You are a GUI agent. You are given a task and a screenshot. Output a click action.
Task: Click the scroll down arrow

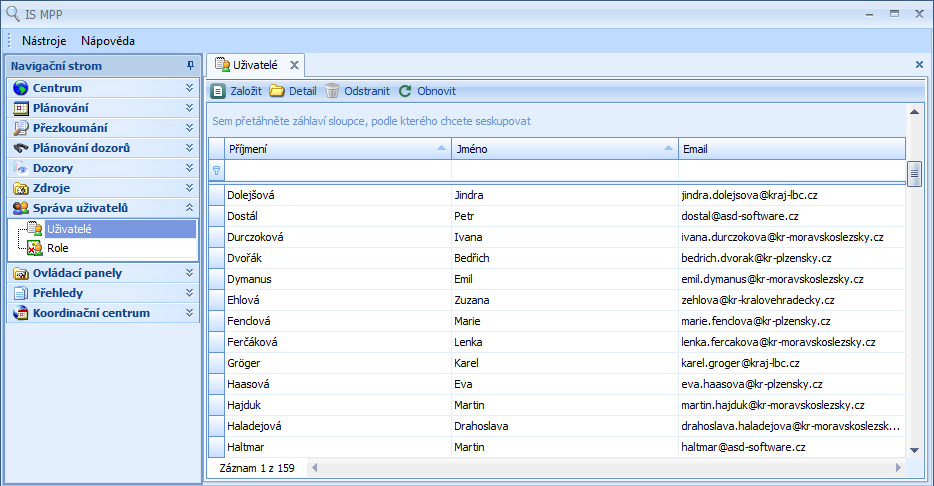coord(914,451)
